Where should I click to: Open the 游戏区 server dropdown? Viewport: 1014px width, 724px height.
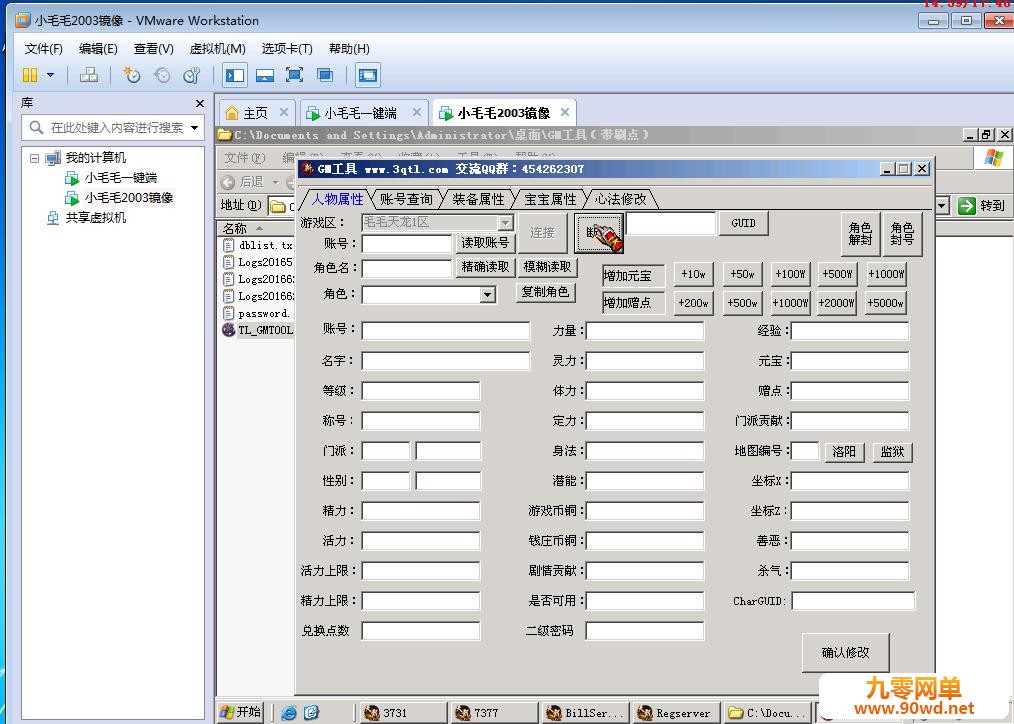pyautogui.click(x=506, y=222)
